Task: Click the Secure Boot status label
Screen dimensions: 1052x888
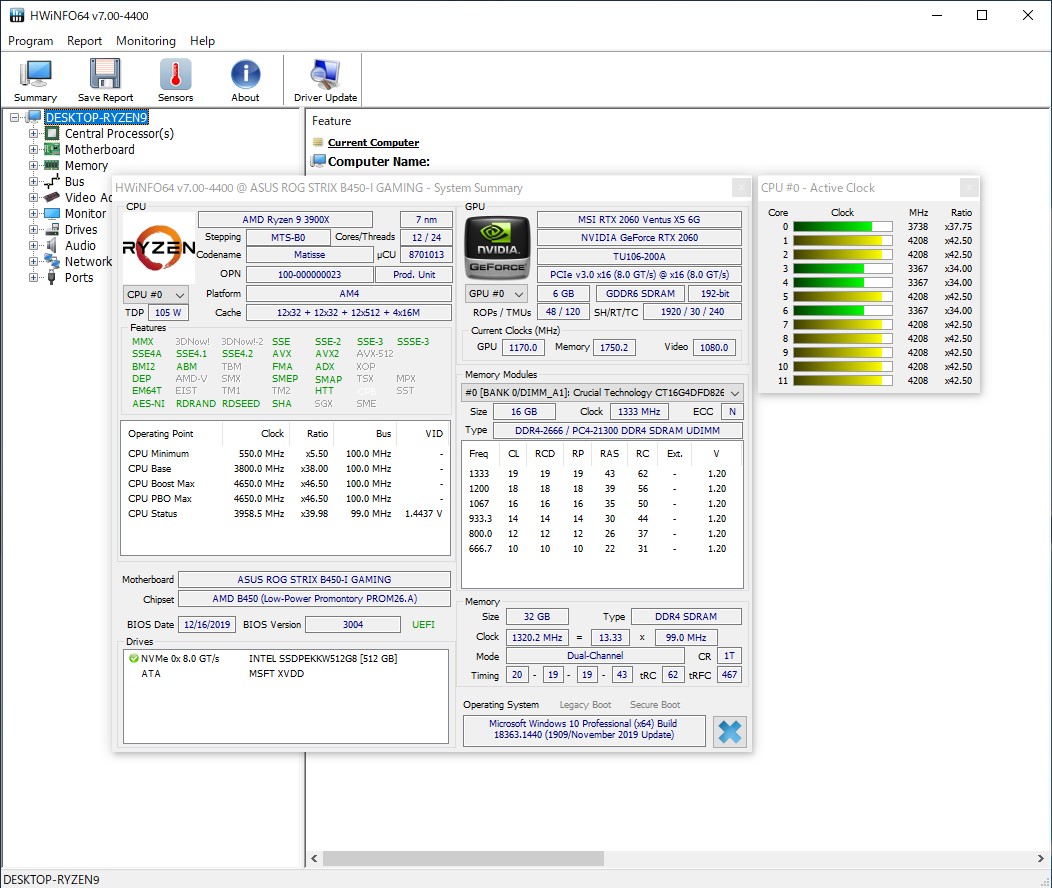Action: [x=654, y=704]
